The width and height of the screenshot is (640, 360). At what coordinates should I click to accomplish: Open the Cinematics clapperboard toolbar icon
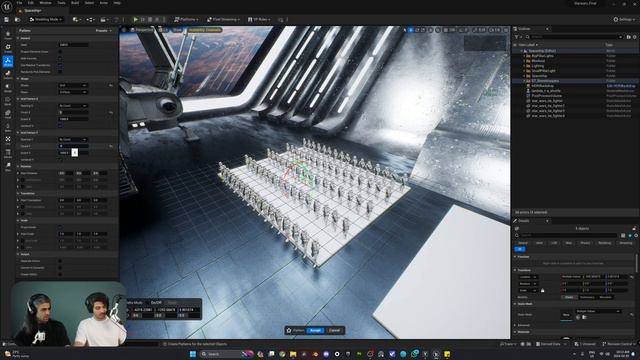tap(104, 19)
